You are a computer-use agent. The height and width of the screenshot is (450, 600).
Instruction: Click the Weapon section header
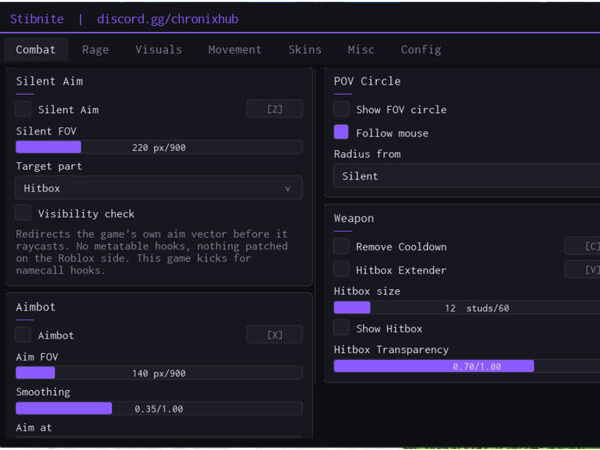coord(354,218)
